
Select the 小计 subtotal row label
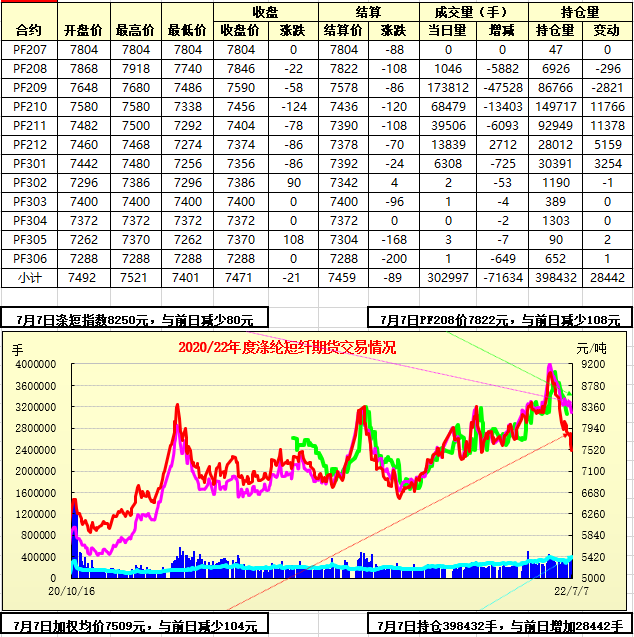pos(30,274)
